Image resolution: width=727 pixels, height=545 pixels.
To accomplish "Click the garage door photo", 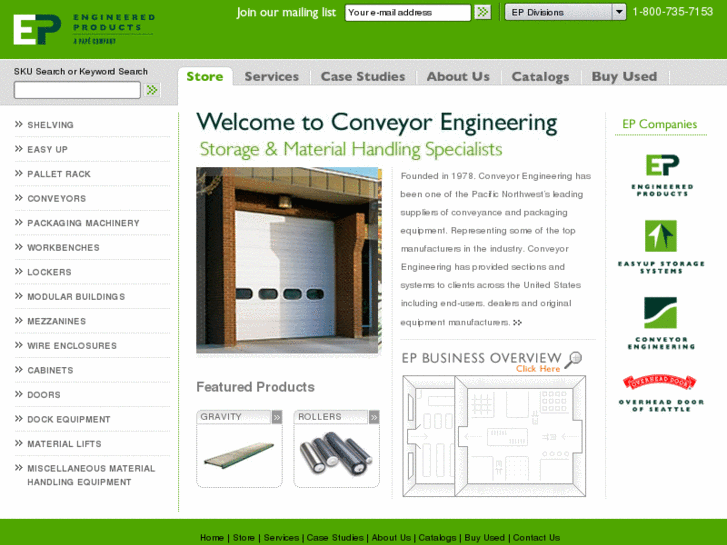I will tap(287, 260).
